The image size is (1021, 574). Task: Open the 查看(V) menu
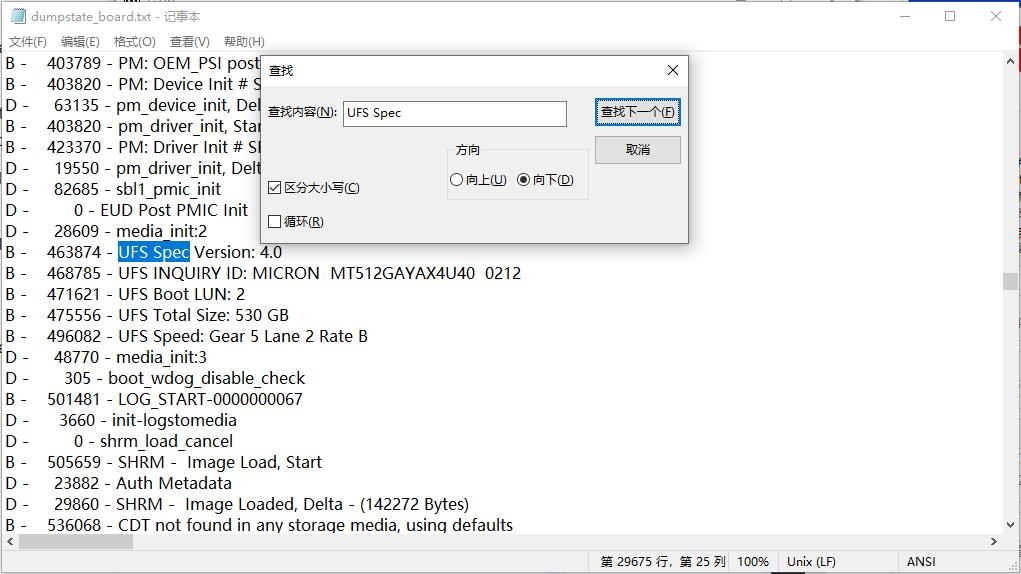(x=189, y=42)
